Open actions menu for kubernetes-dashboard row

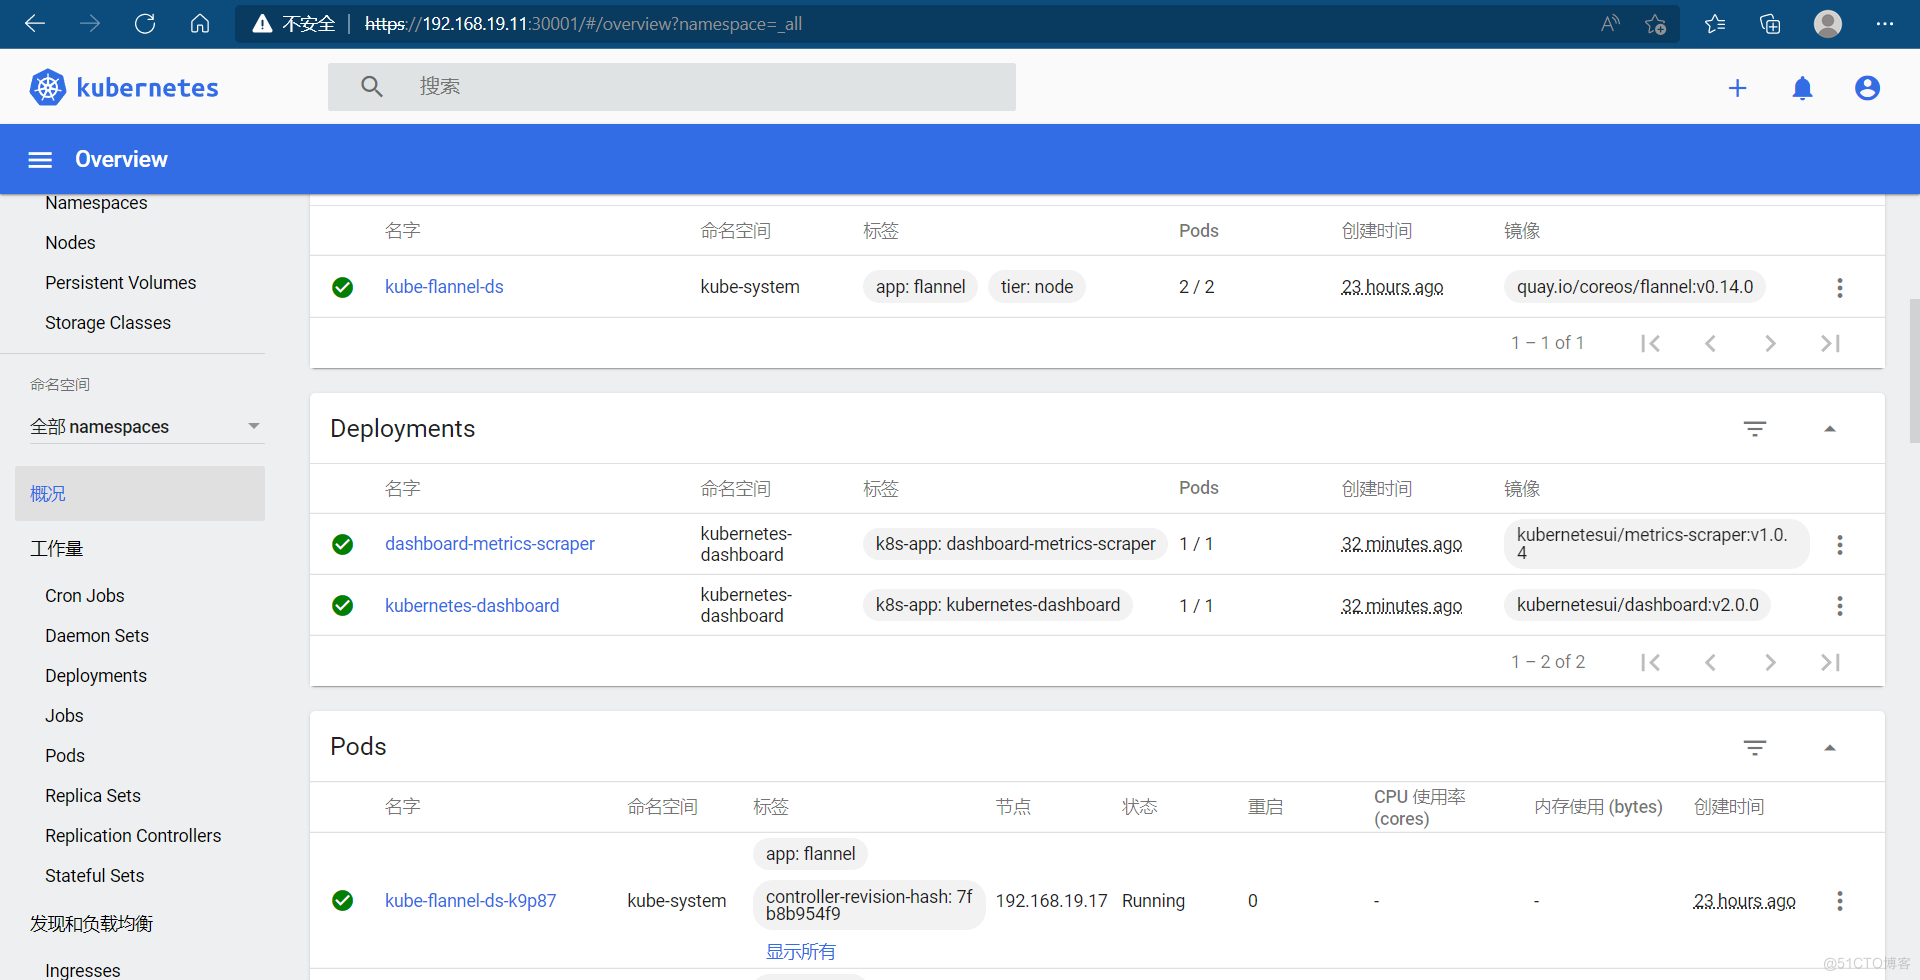[x=1839, y=606]
